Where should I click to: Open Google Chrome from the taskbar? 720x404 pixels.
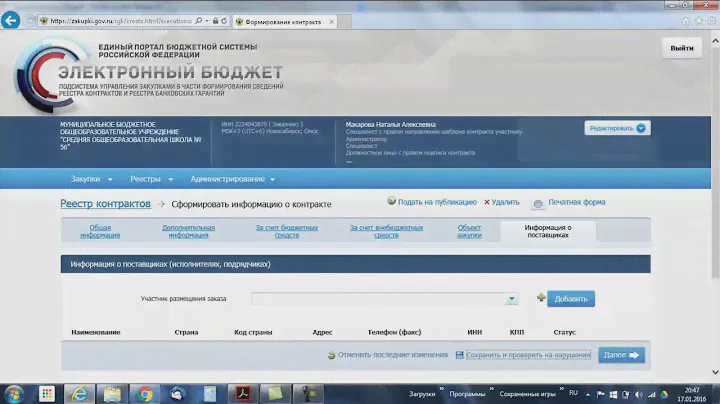pyautogui.click(x=144, y=393)
